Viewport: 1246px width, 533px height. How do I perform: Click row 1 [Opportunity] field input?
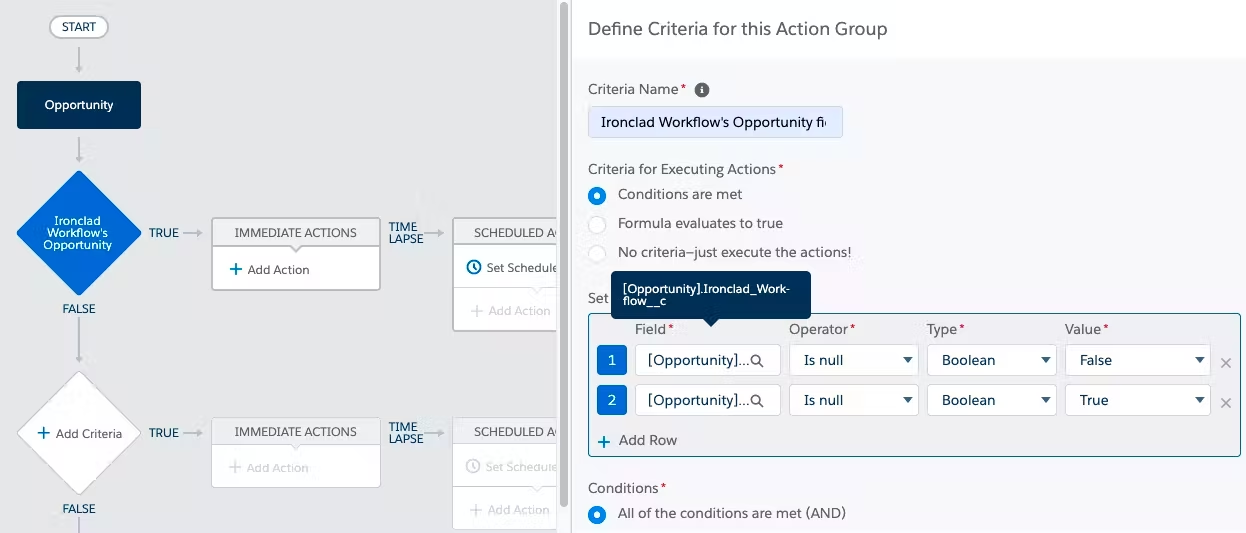(708, 360)
